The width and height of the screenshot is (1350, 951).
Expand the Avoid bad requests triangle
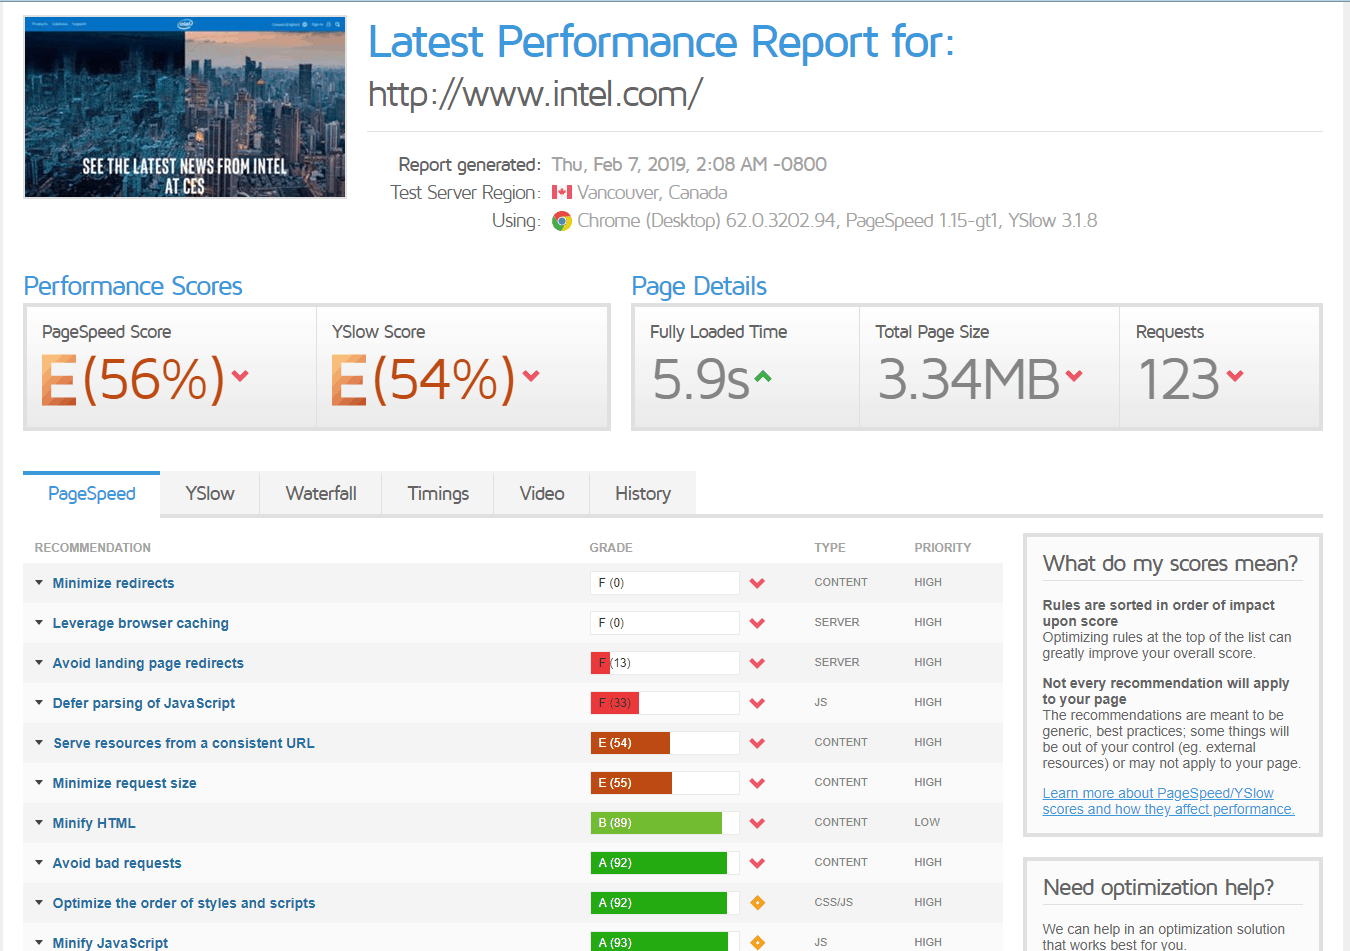39,862
